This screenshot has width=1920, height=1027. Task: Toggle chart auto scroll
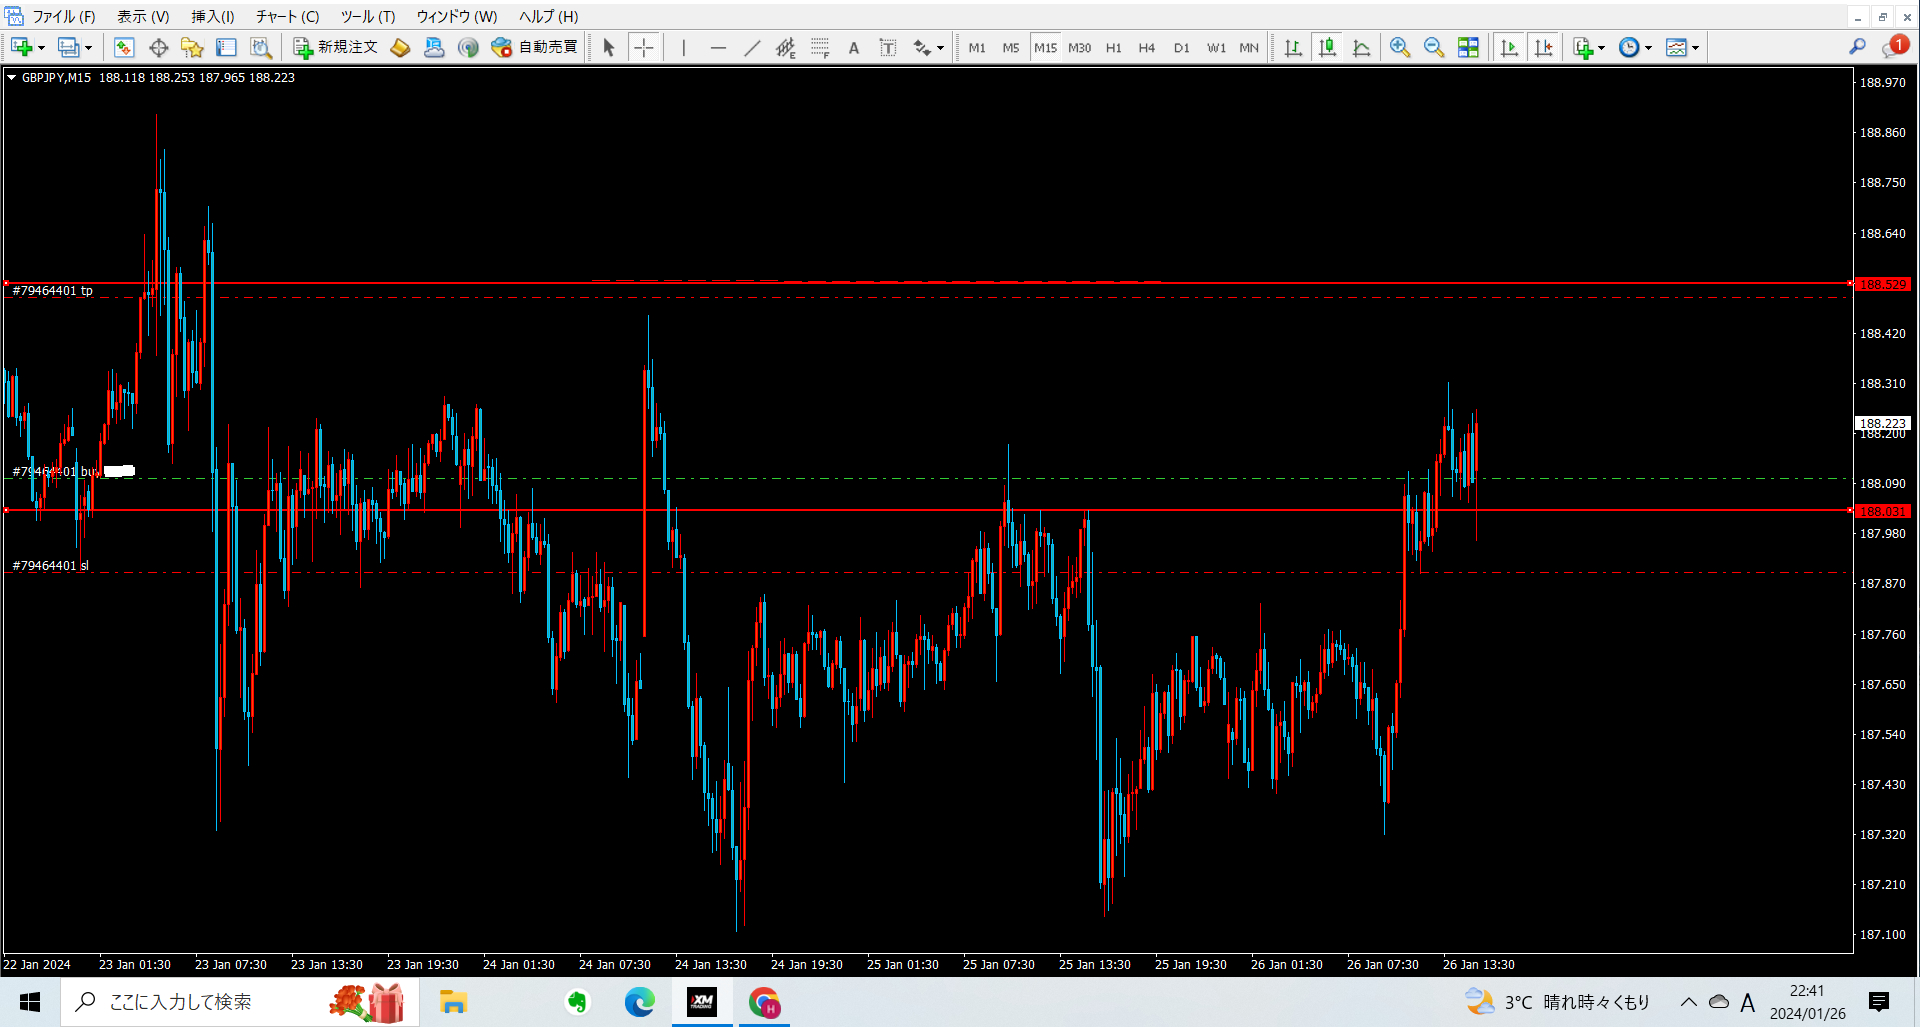click(x=1509, y=47)
